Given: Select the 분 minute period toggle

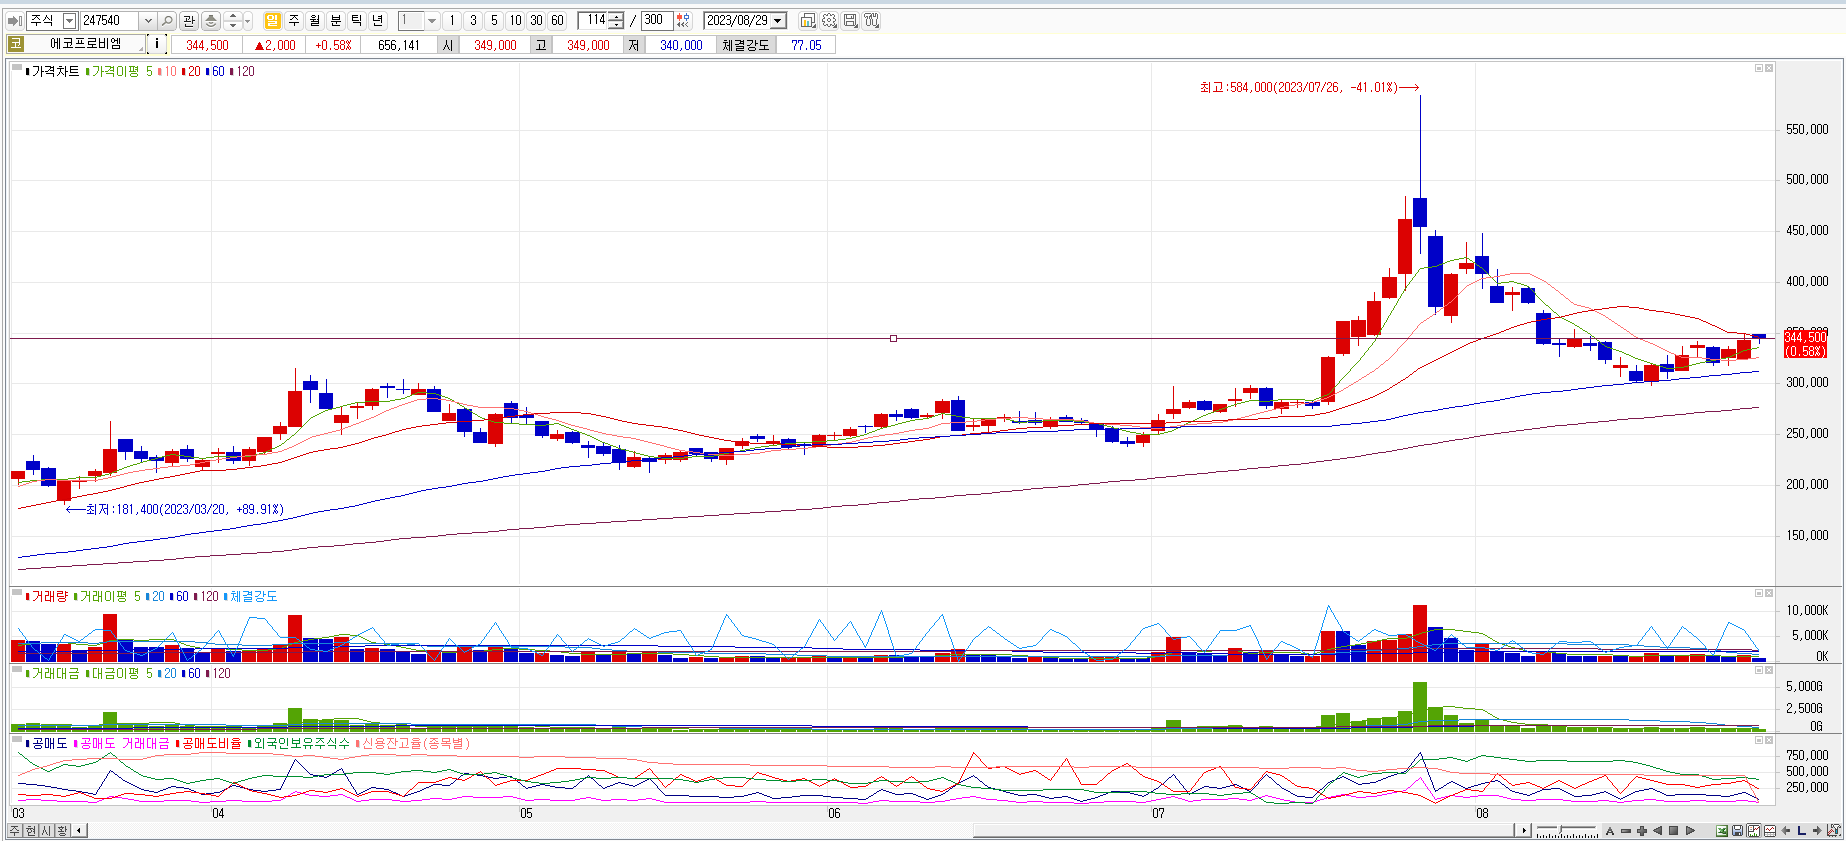Looking at the screenshot, I should 336,20.
